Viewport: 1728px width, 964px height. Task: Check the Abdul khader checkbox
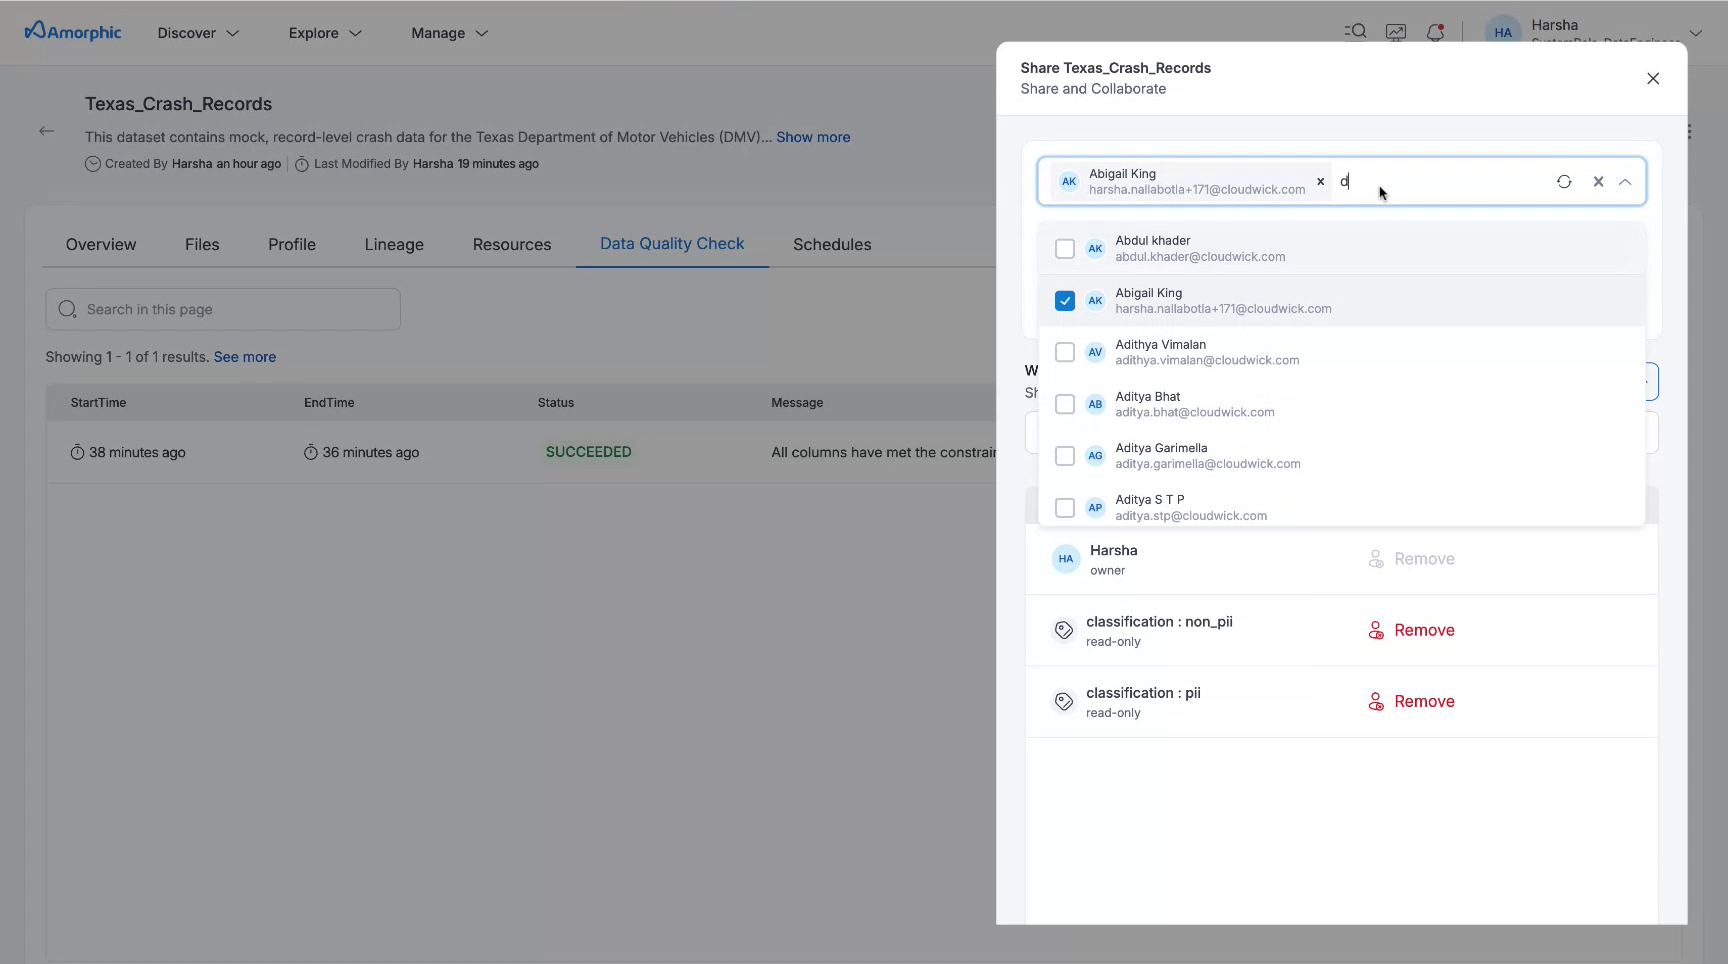click(1065, 249)
